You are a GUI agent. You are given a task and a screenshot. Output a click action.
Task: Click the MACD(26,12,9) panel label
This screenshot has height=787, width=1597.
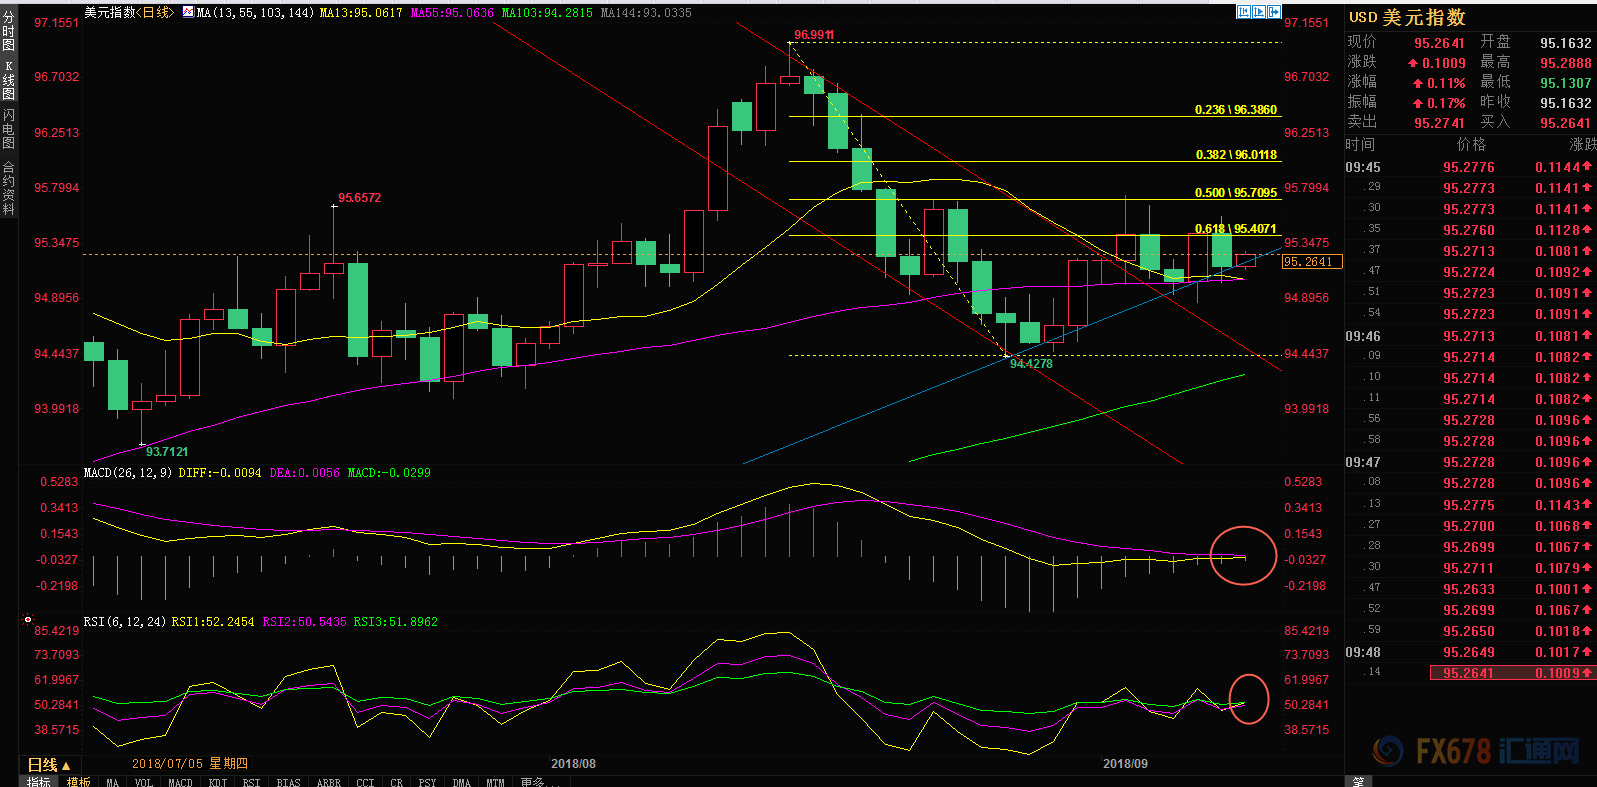[x=128, y=473]
